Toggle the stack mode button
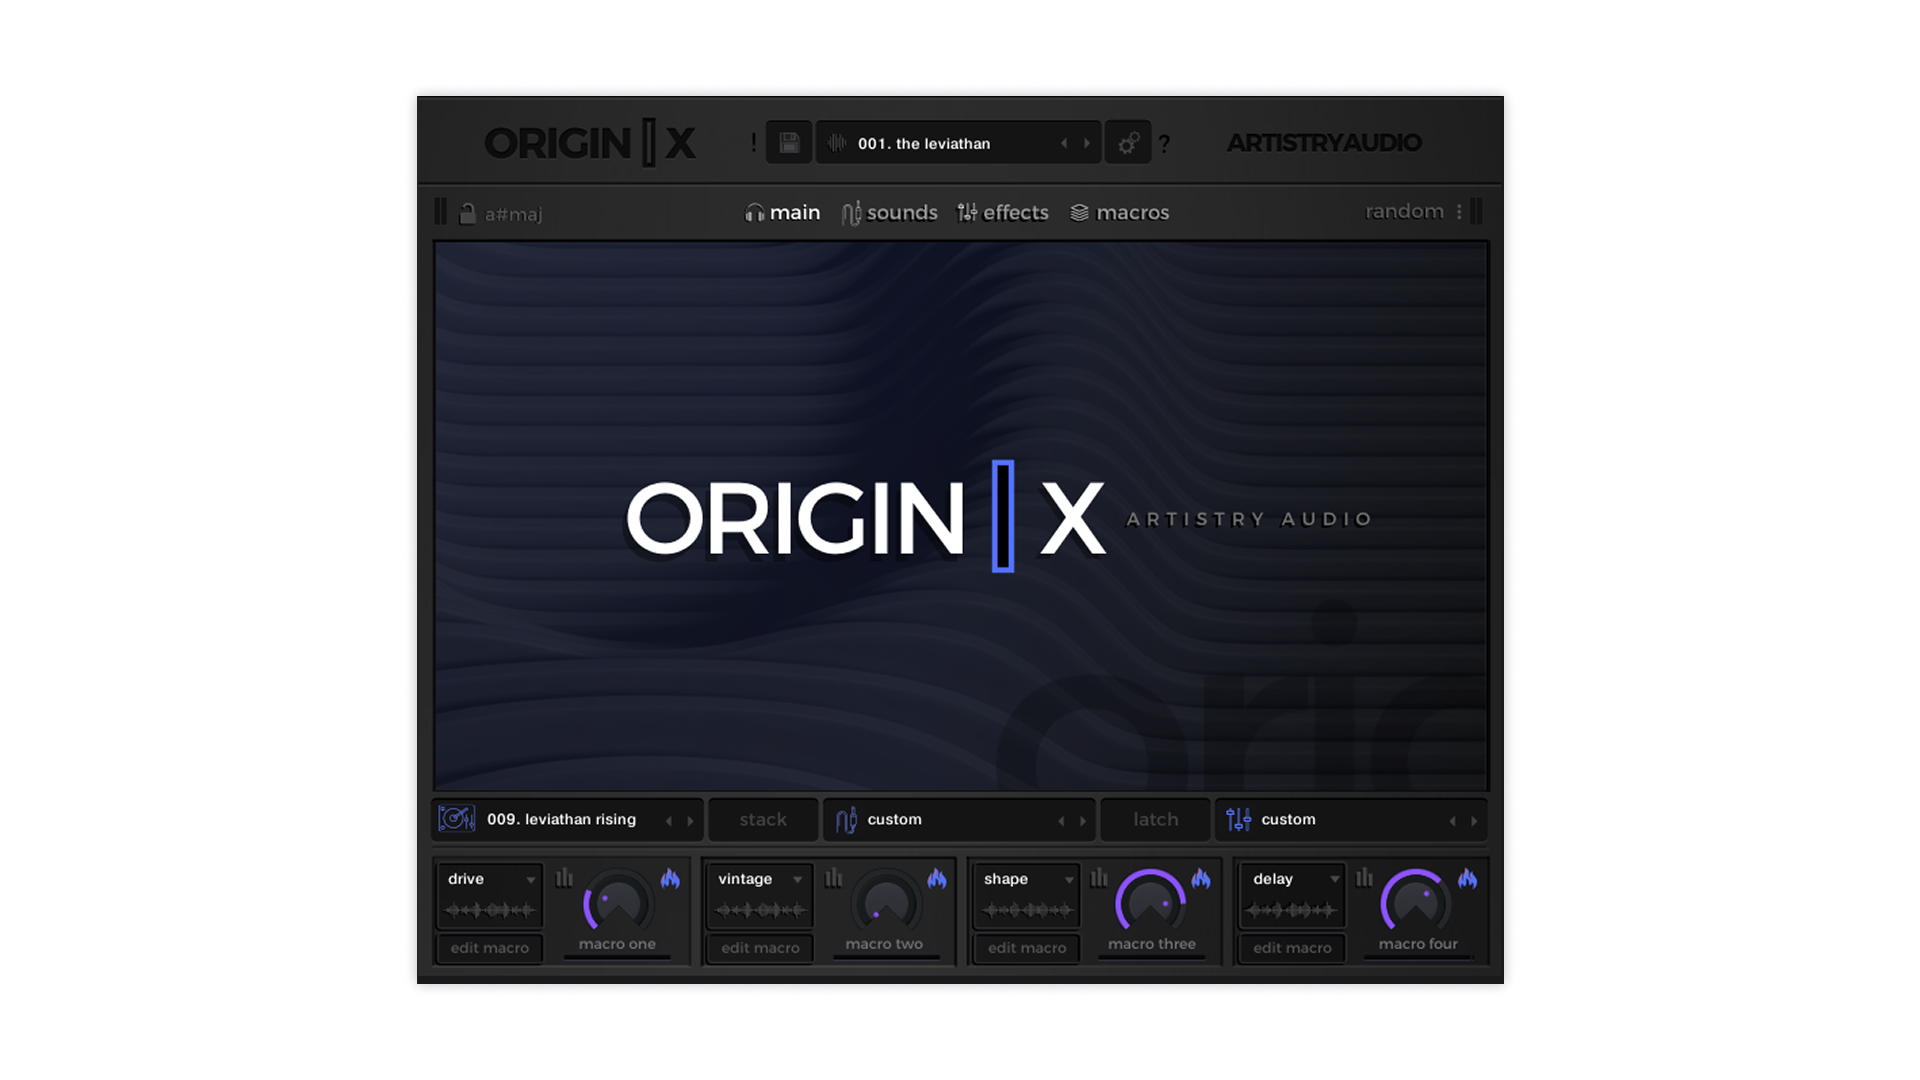1920x1080 pixels. pyautogui.click(x=763, y=819)
